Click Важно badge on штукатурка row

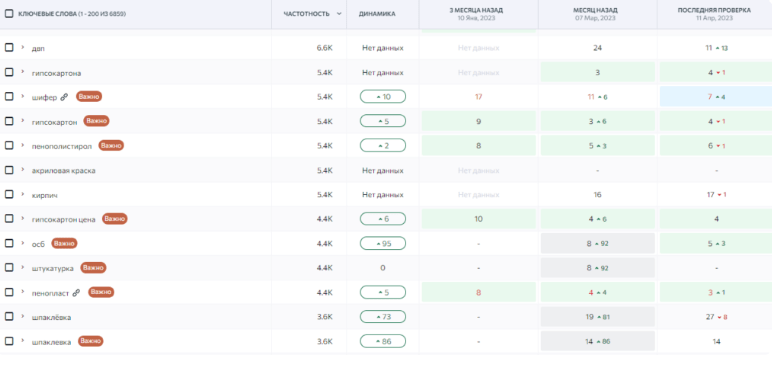tap(93, 268)
